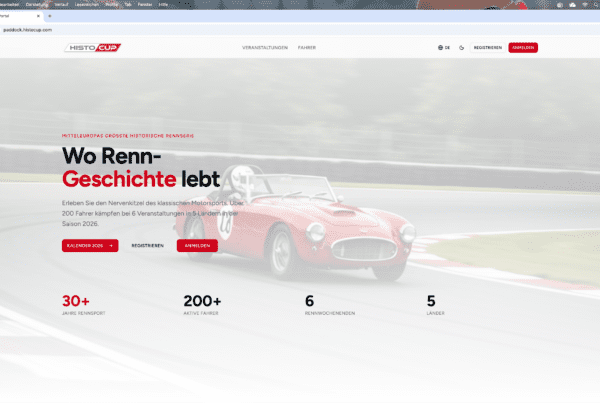Click Registrieren below the hero text
The height and width of the screenshot is (403, 600).
point(147,245)
